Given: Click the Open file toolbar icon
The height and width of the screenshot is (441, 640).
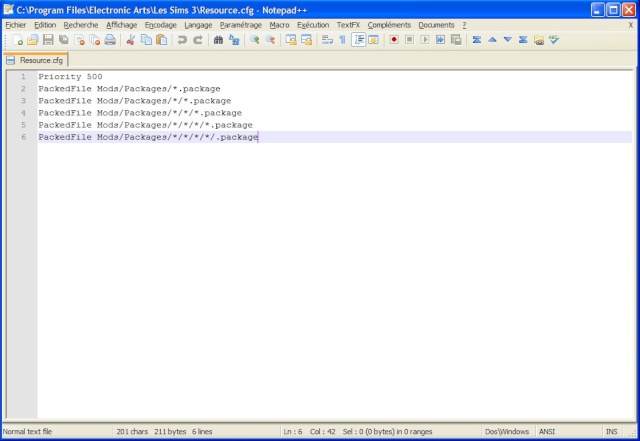Looking at the screenshot, I should point(33,40).
